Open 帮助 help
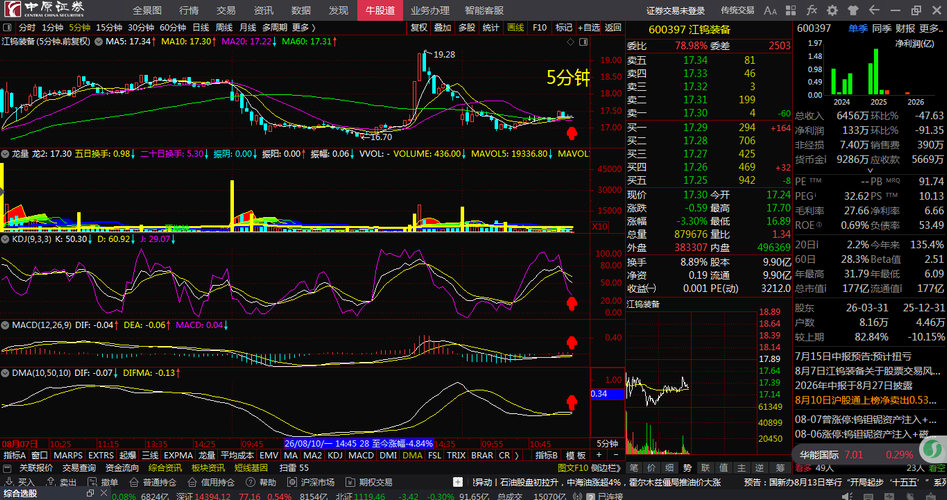 tap(261, 482)
